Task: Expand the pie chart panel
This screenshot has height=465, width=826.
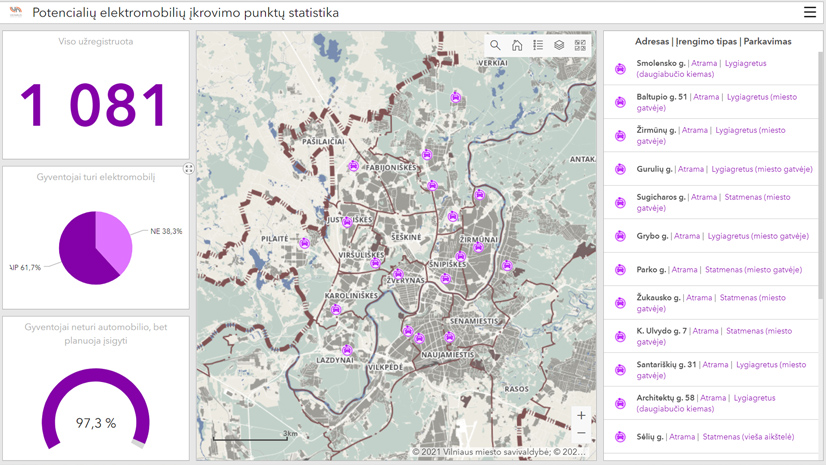Action: 188,169
